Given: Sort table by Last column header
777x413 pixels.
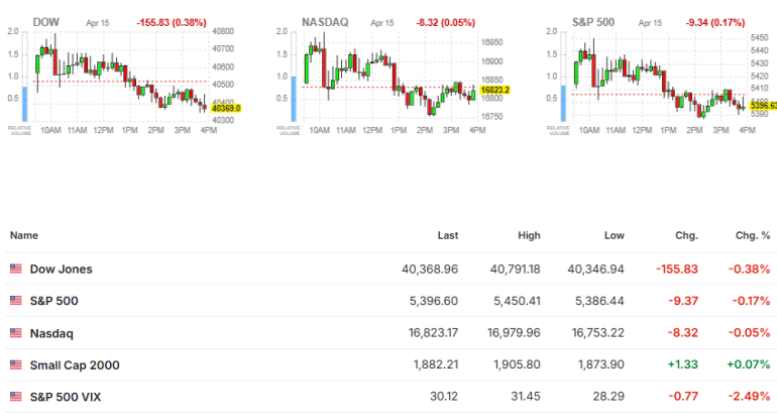Looking at the screenshot, I should [x=447, y=236].
